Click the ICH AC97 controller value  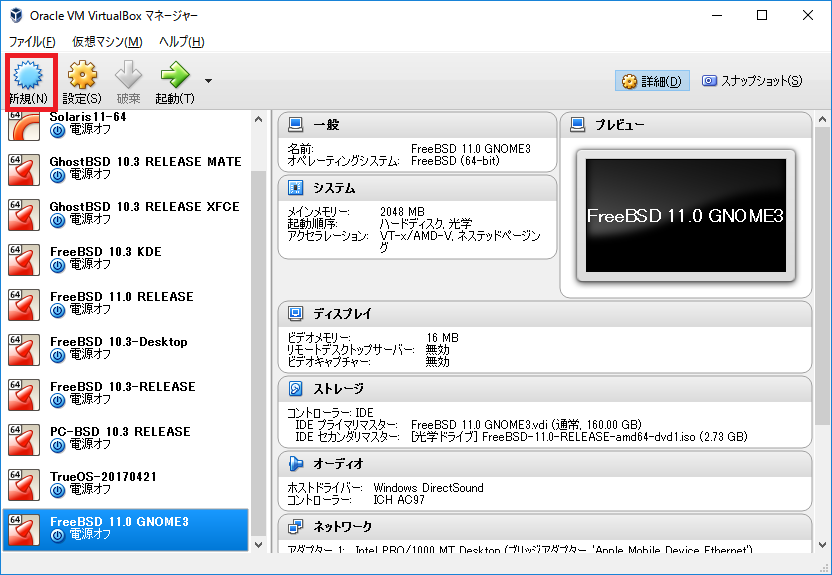coord(399,500)
